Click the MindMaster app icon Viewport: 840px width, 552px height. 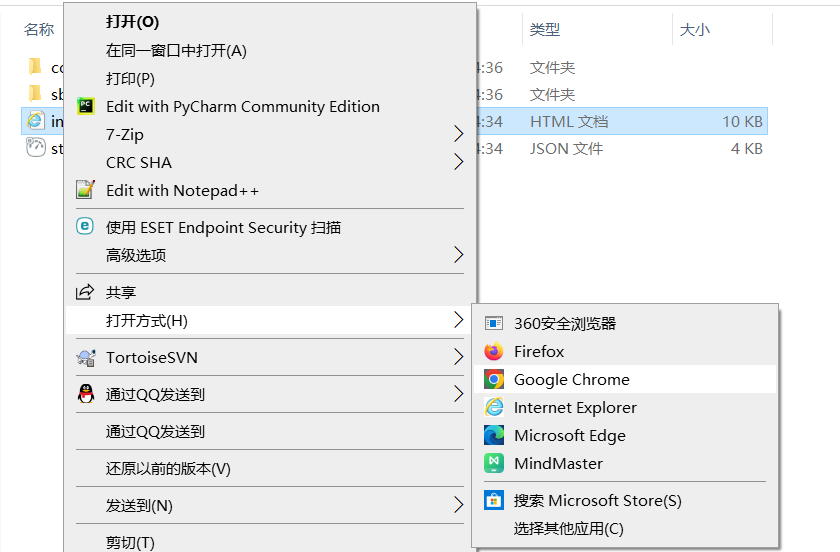(x=494, y=464)
